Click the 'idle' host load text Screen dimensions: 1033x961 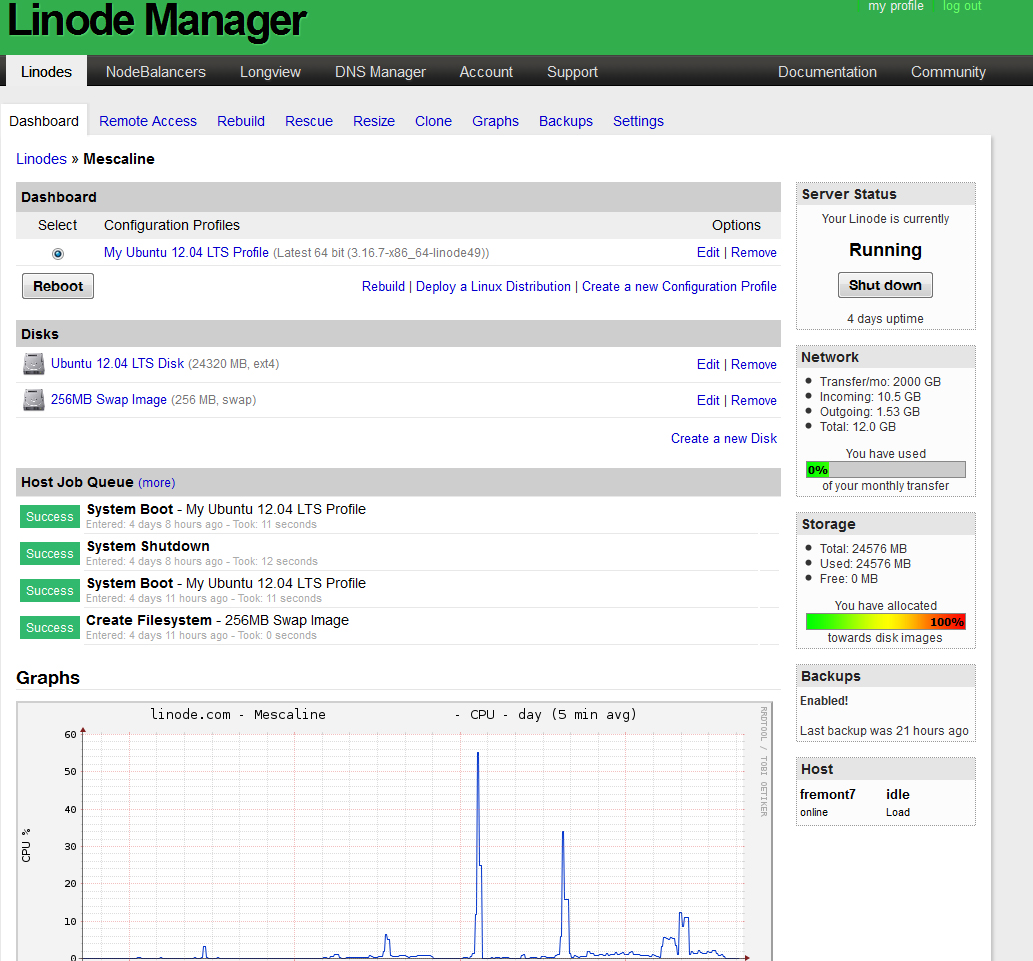click(x=898, y=794)
